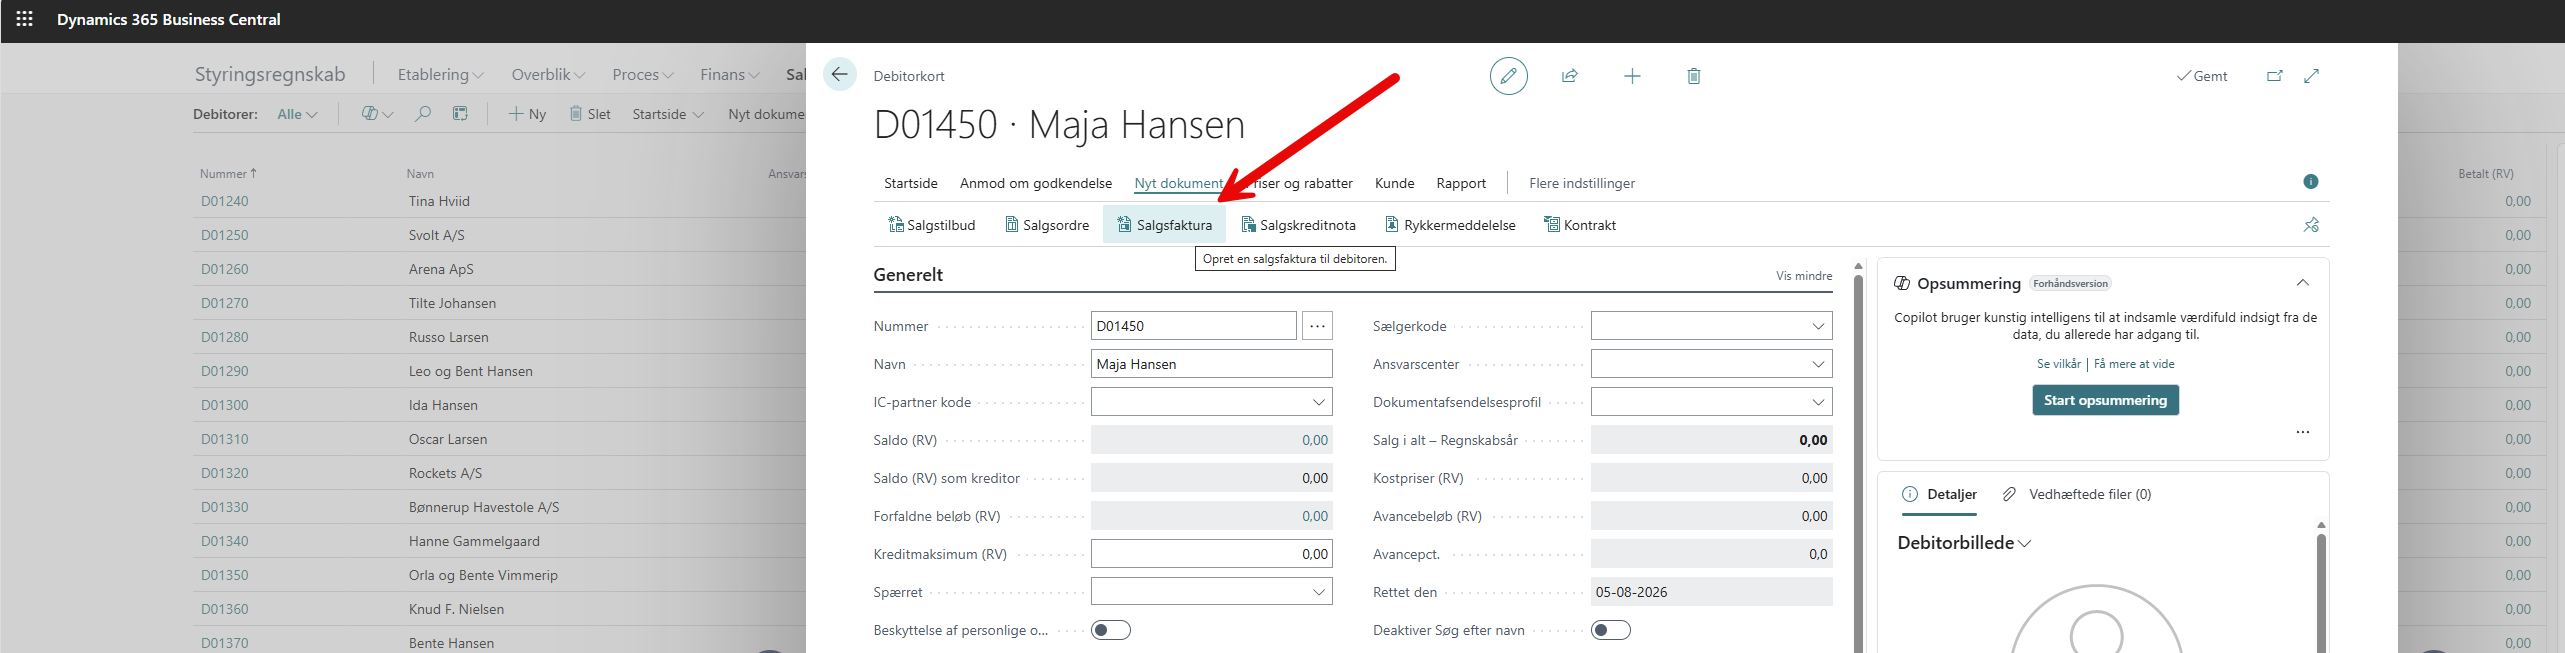Click Ny in the Debitorer list toolbar
The height and width of the screenshot is (653, 2565).
point(527,114)
